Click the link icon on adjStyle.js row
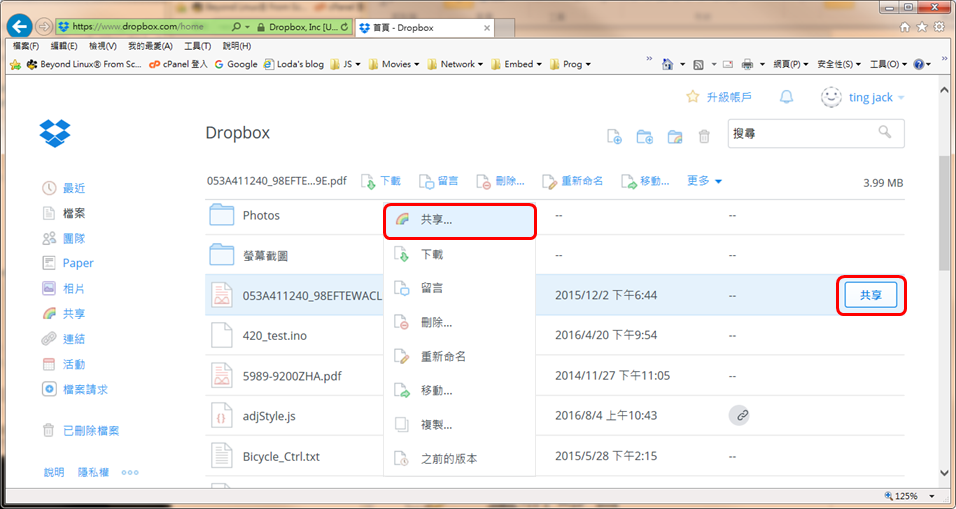 tap(739, 416)
